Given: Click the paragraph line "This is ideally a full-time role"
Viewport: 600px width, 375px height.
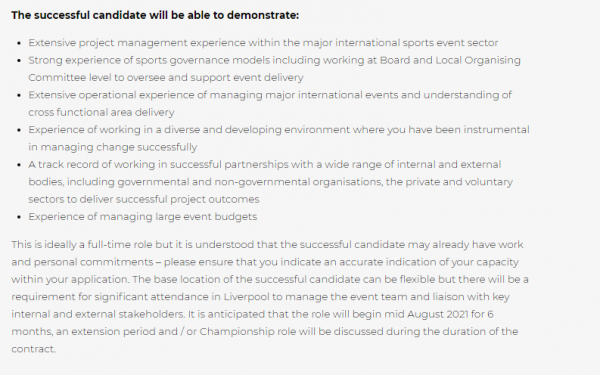Looking at the screenshot, I should click(x=267, y=245).
